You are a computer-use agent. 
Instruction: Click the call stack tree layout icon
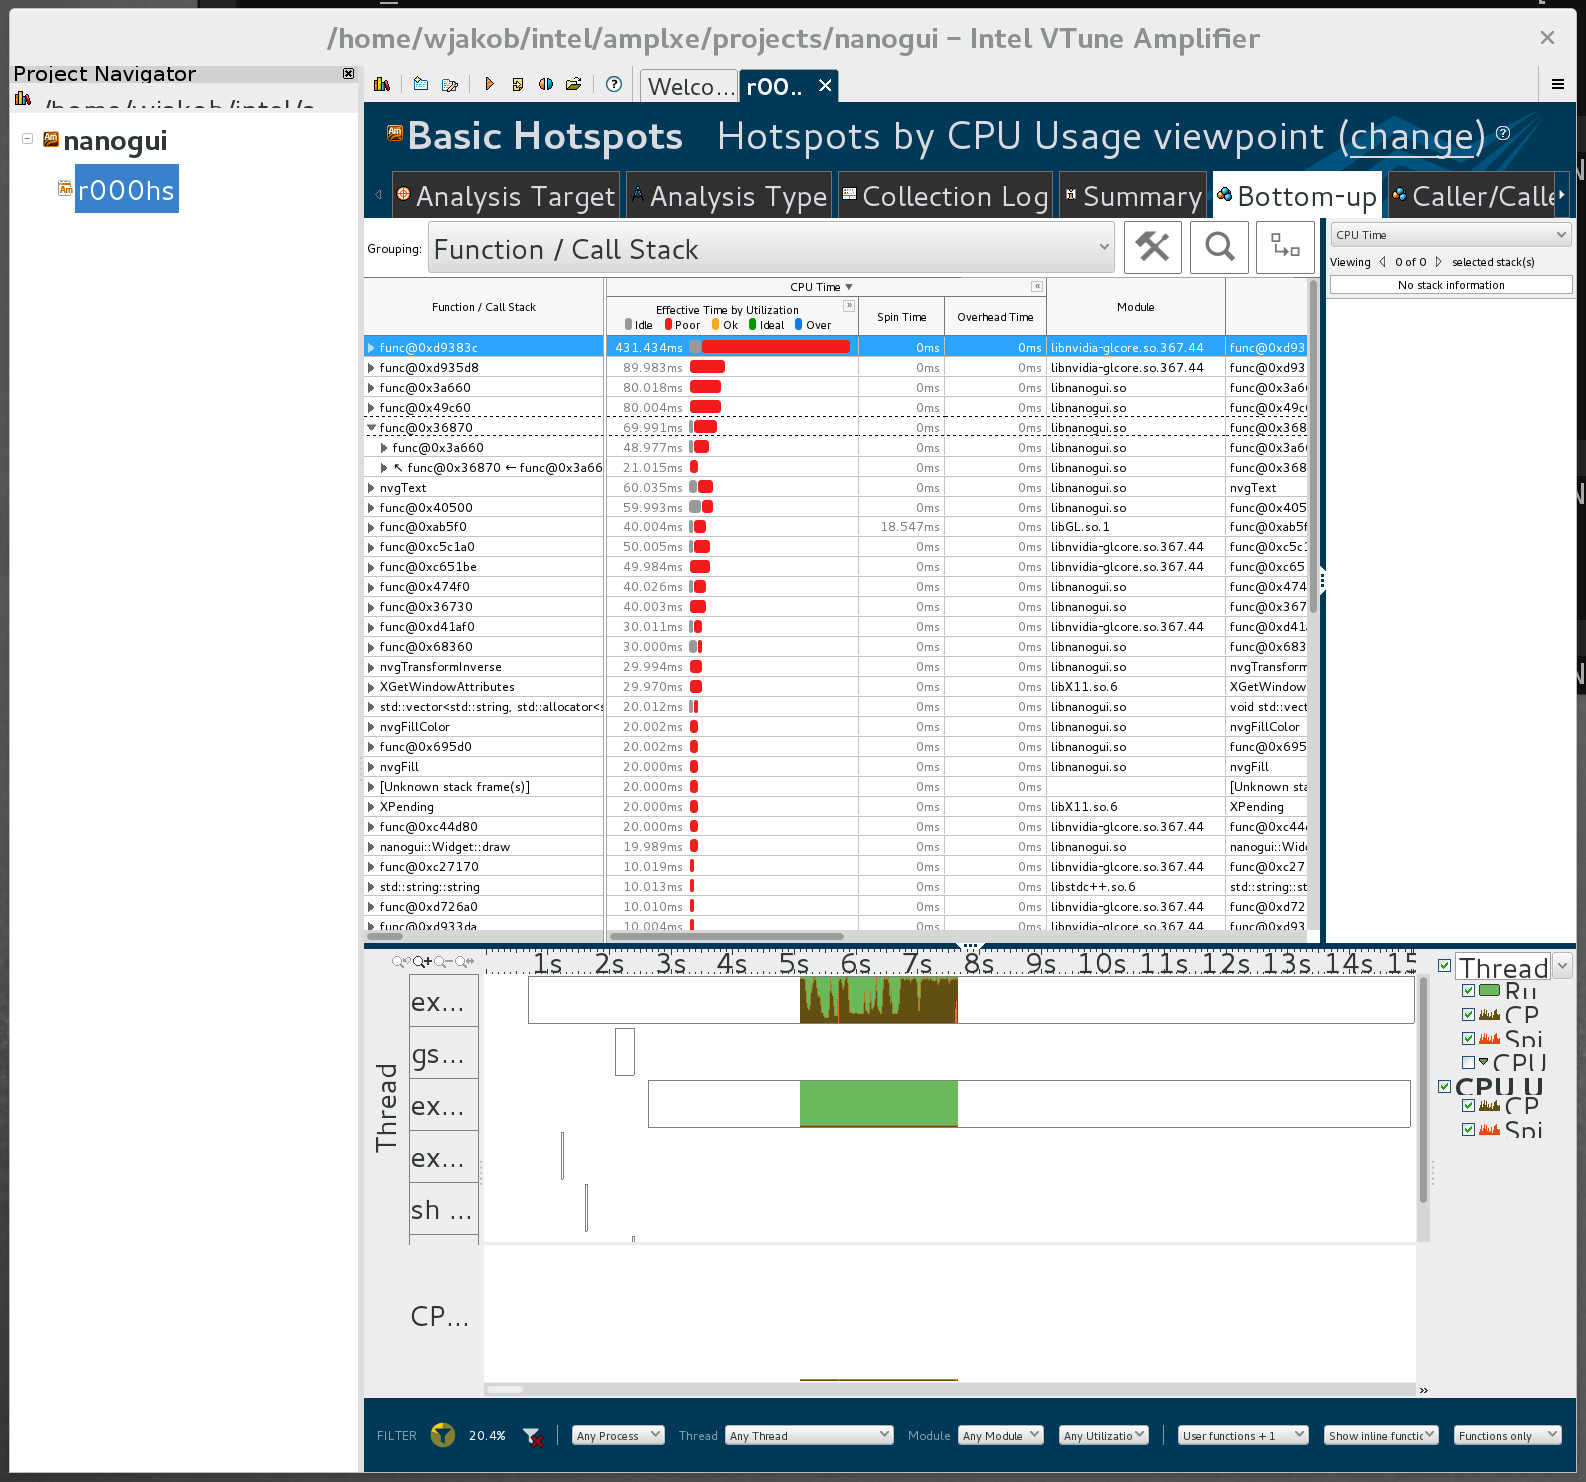coord(1285,247)
